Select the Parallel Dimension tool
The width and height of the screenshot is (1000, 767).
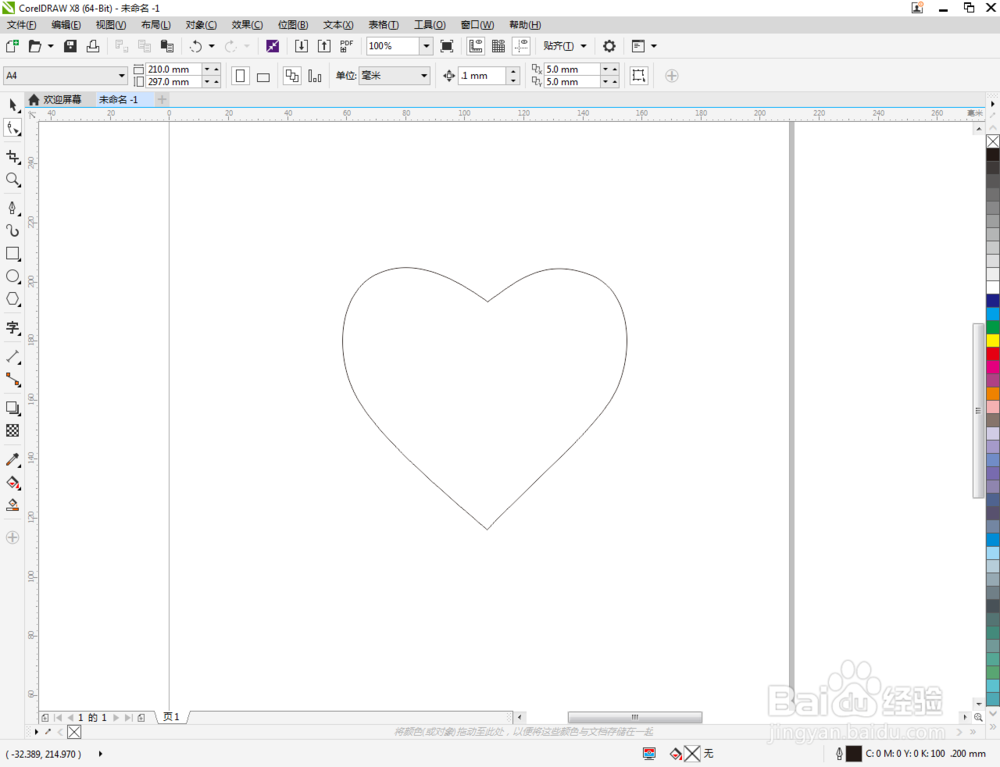(13, 356)
